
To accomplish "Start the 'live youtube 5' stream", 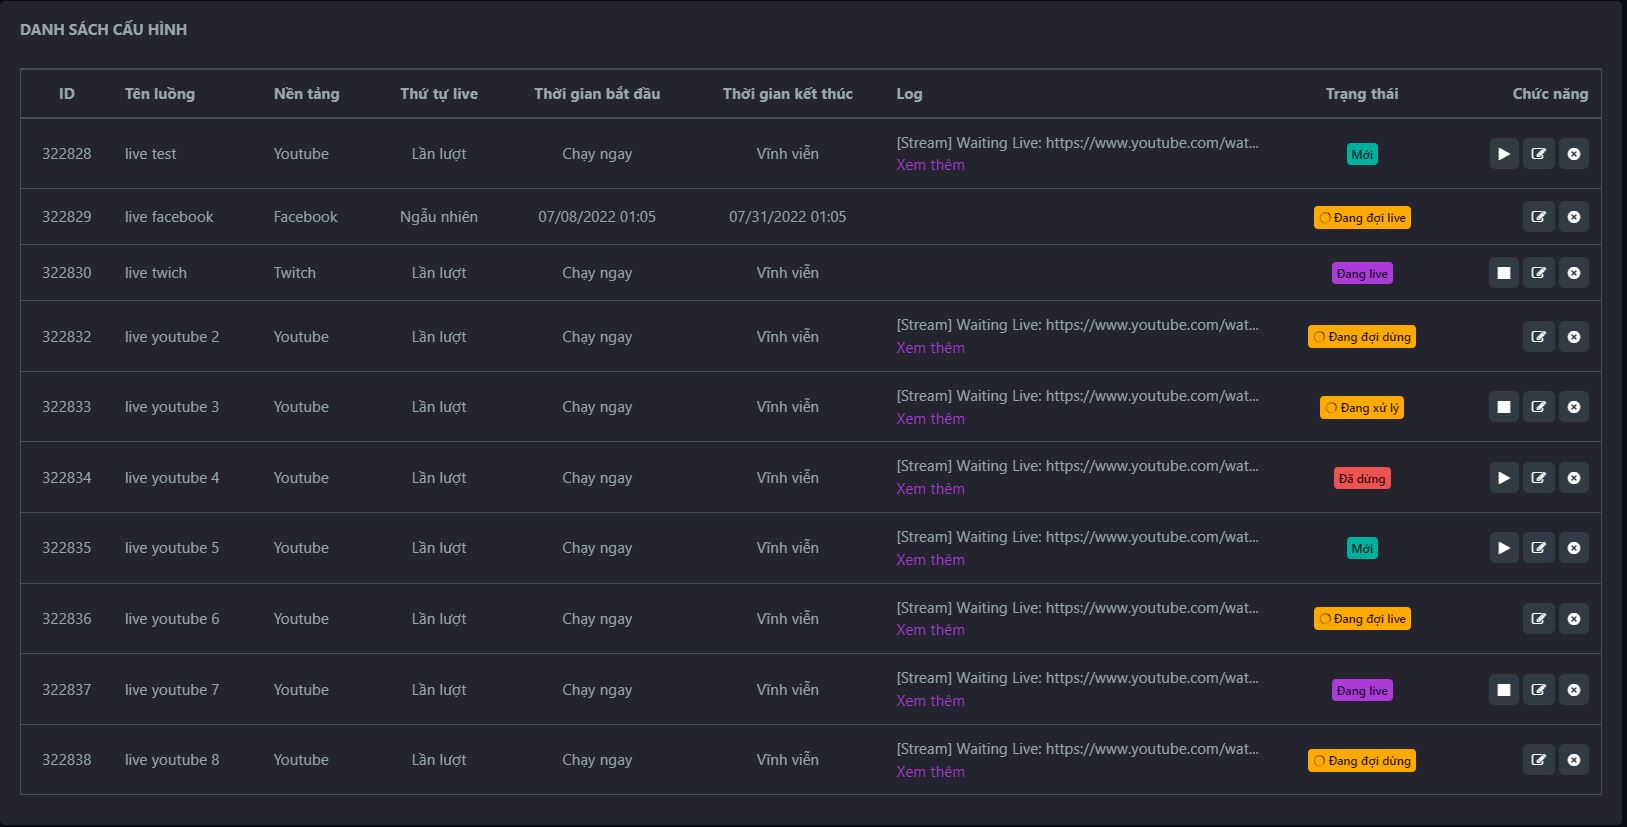I will (x=1503, y=548).
